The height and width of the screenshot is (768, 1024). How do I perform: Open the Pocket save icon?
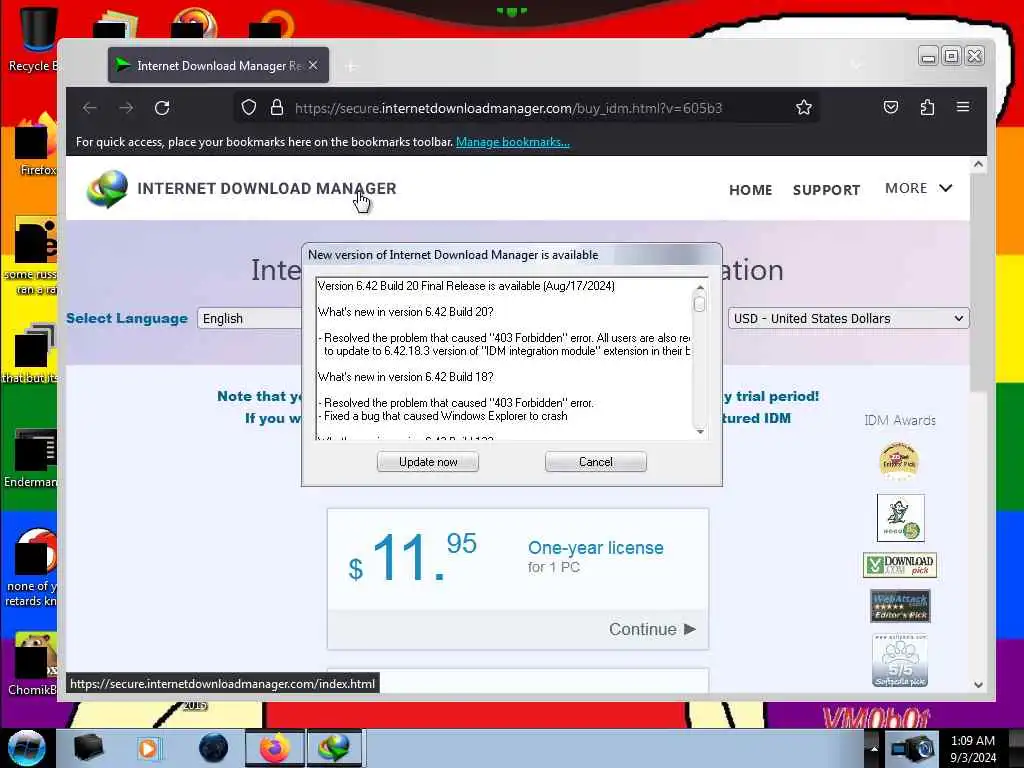891,107
